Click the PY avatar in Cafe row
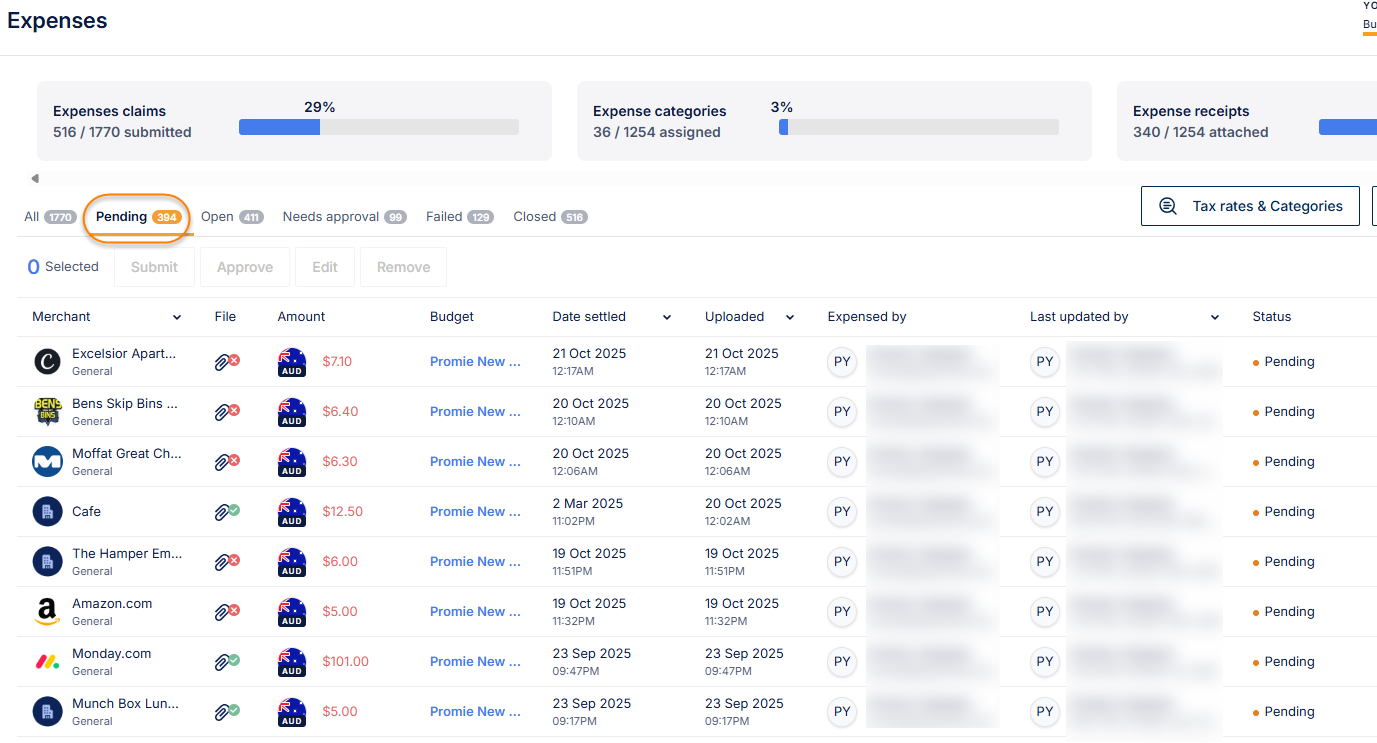Image resolution: width=1377 pixels, height=743 pixels. coord(842,512)
